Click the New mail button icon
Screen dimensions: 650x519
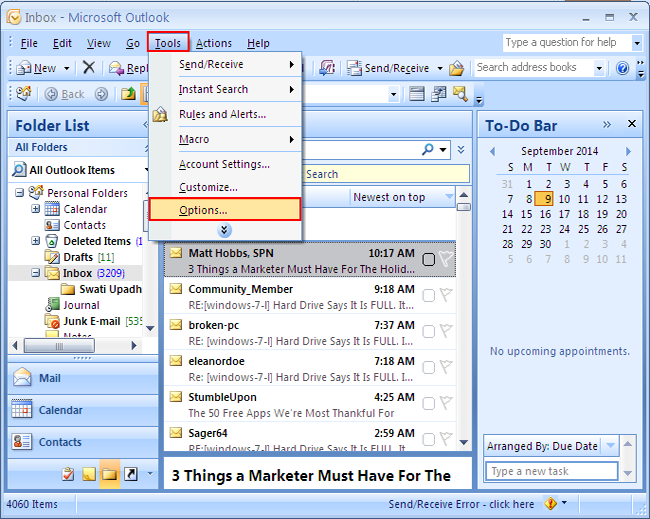24,68
